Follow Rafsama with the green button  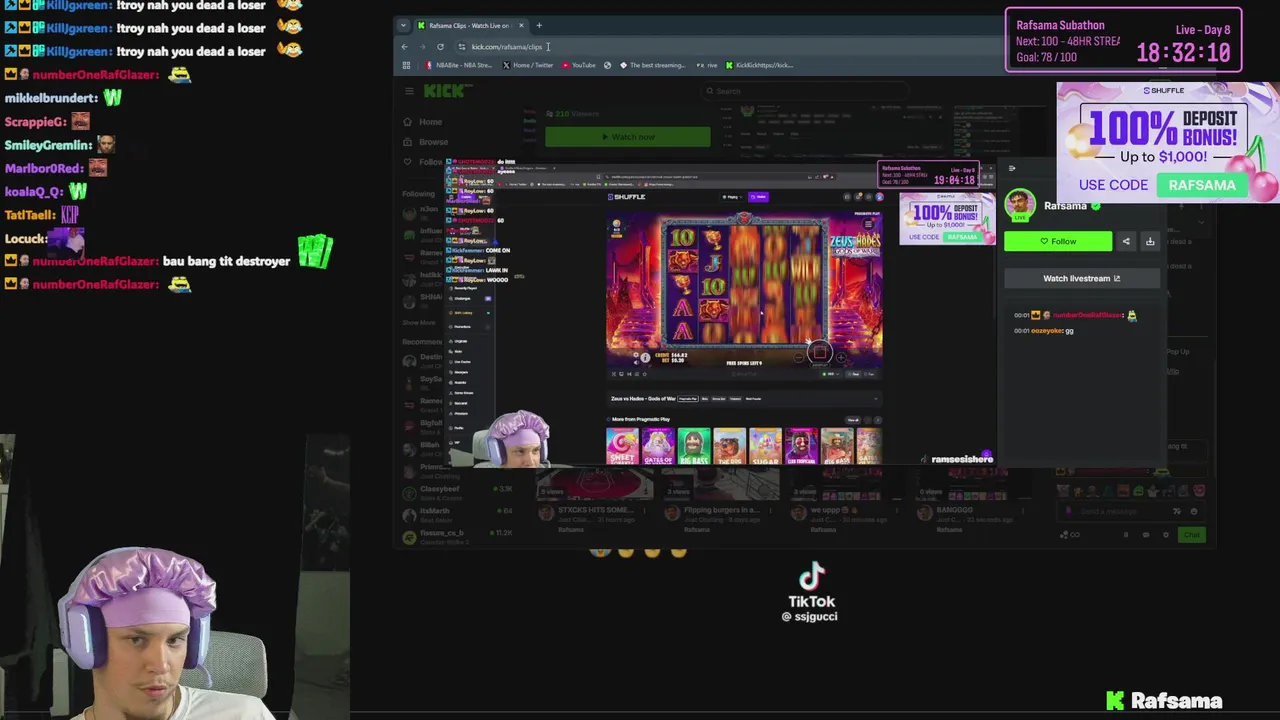[x=1058, y=241]
